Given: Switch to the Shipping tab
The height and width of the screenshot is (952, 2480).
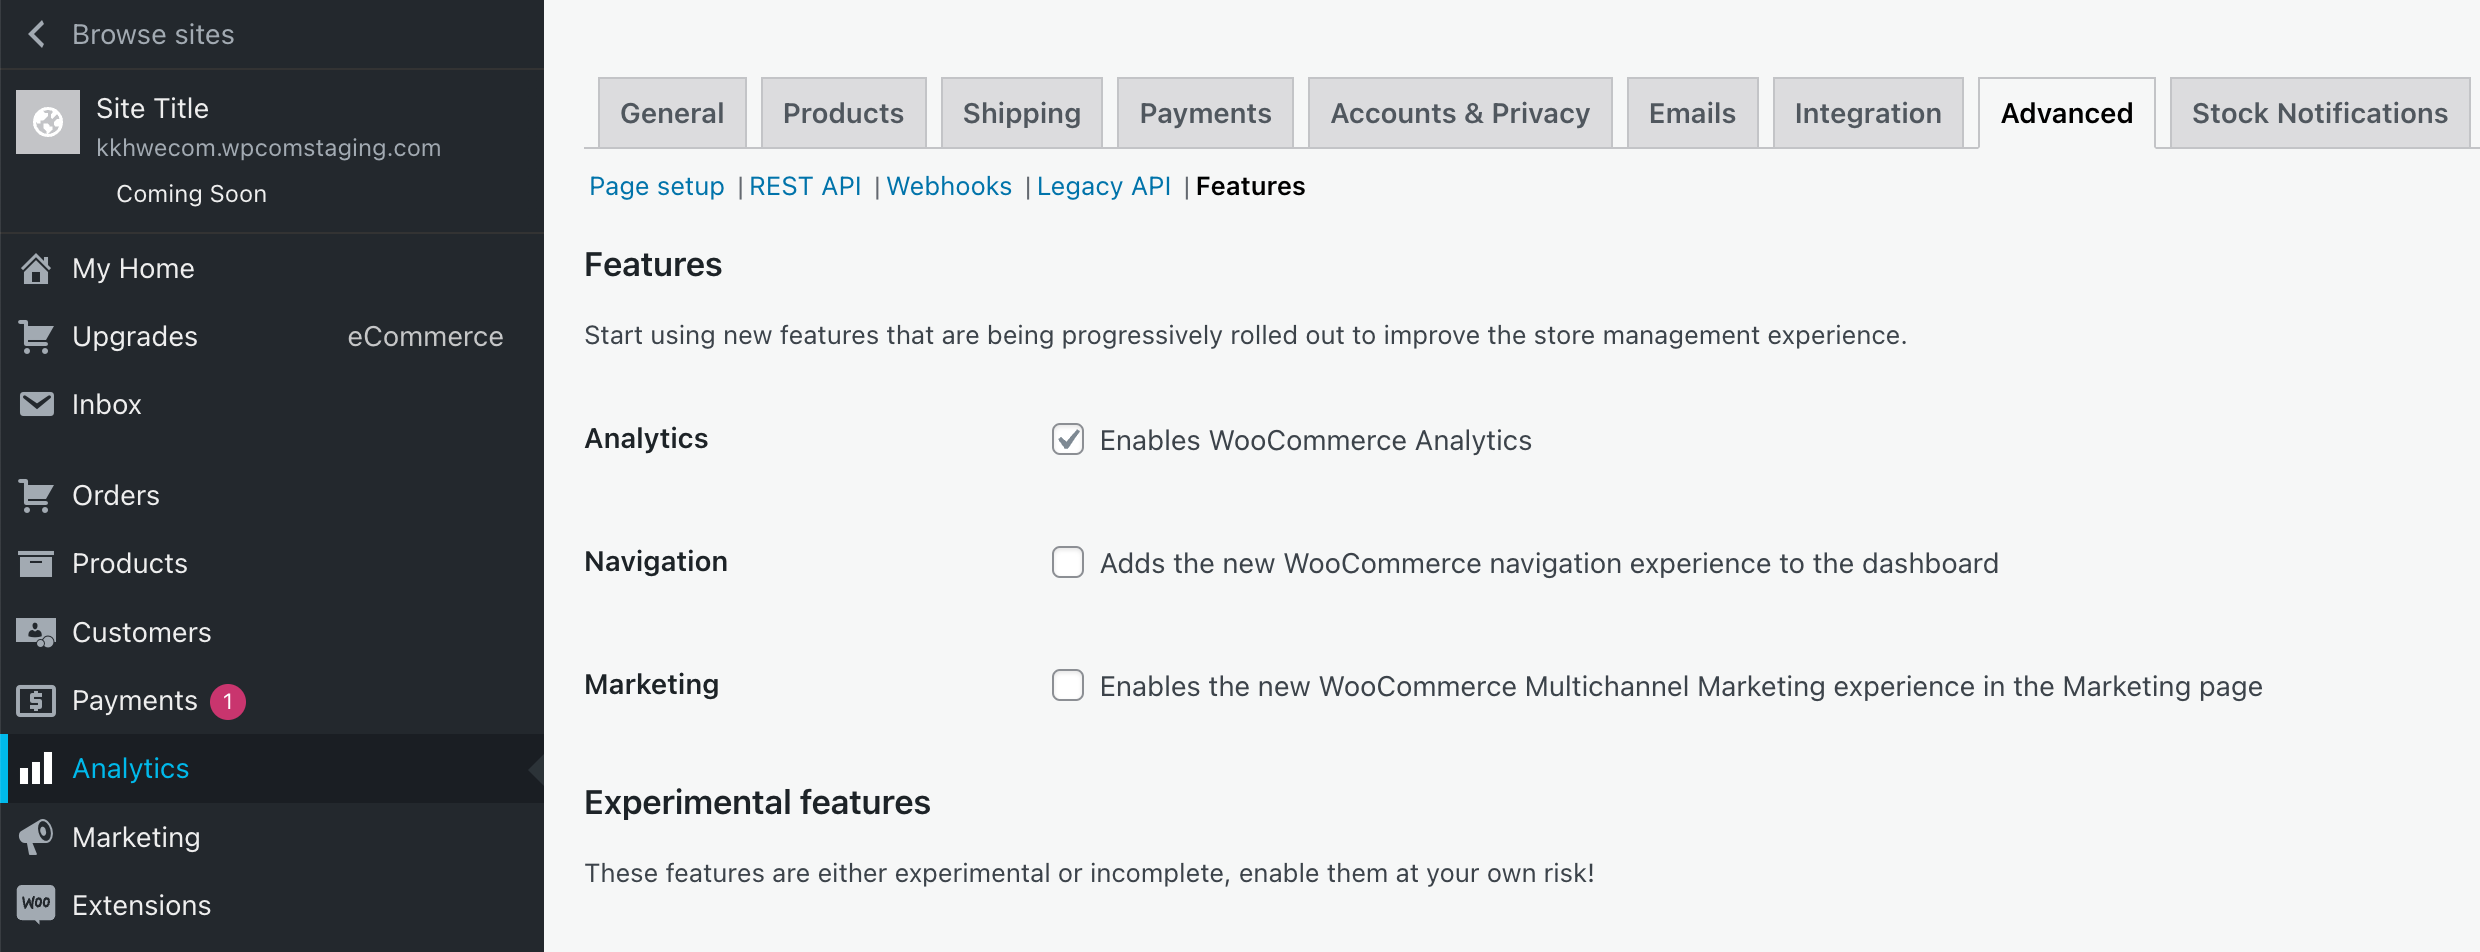Looking at the screenshot, I should (x=1021, y=112).
